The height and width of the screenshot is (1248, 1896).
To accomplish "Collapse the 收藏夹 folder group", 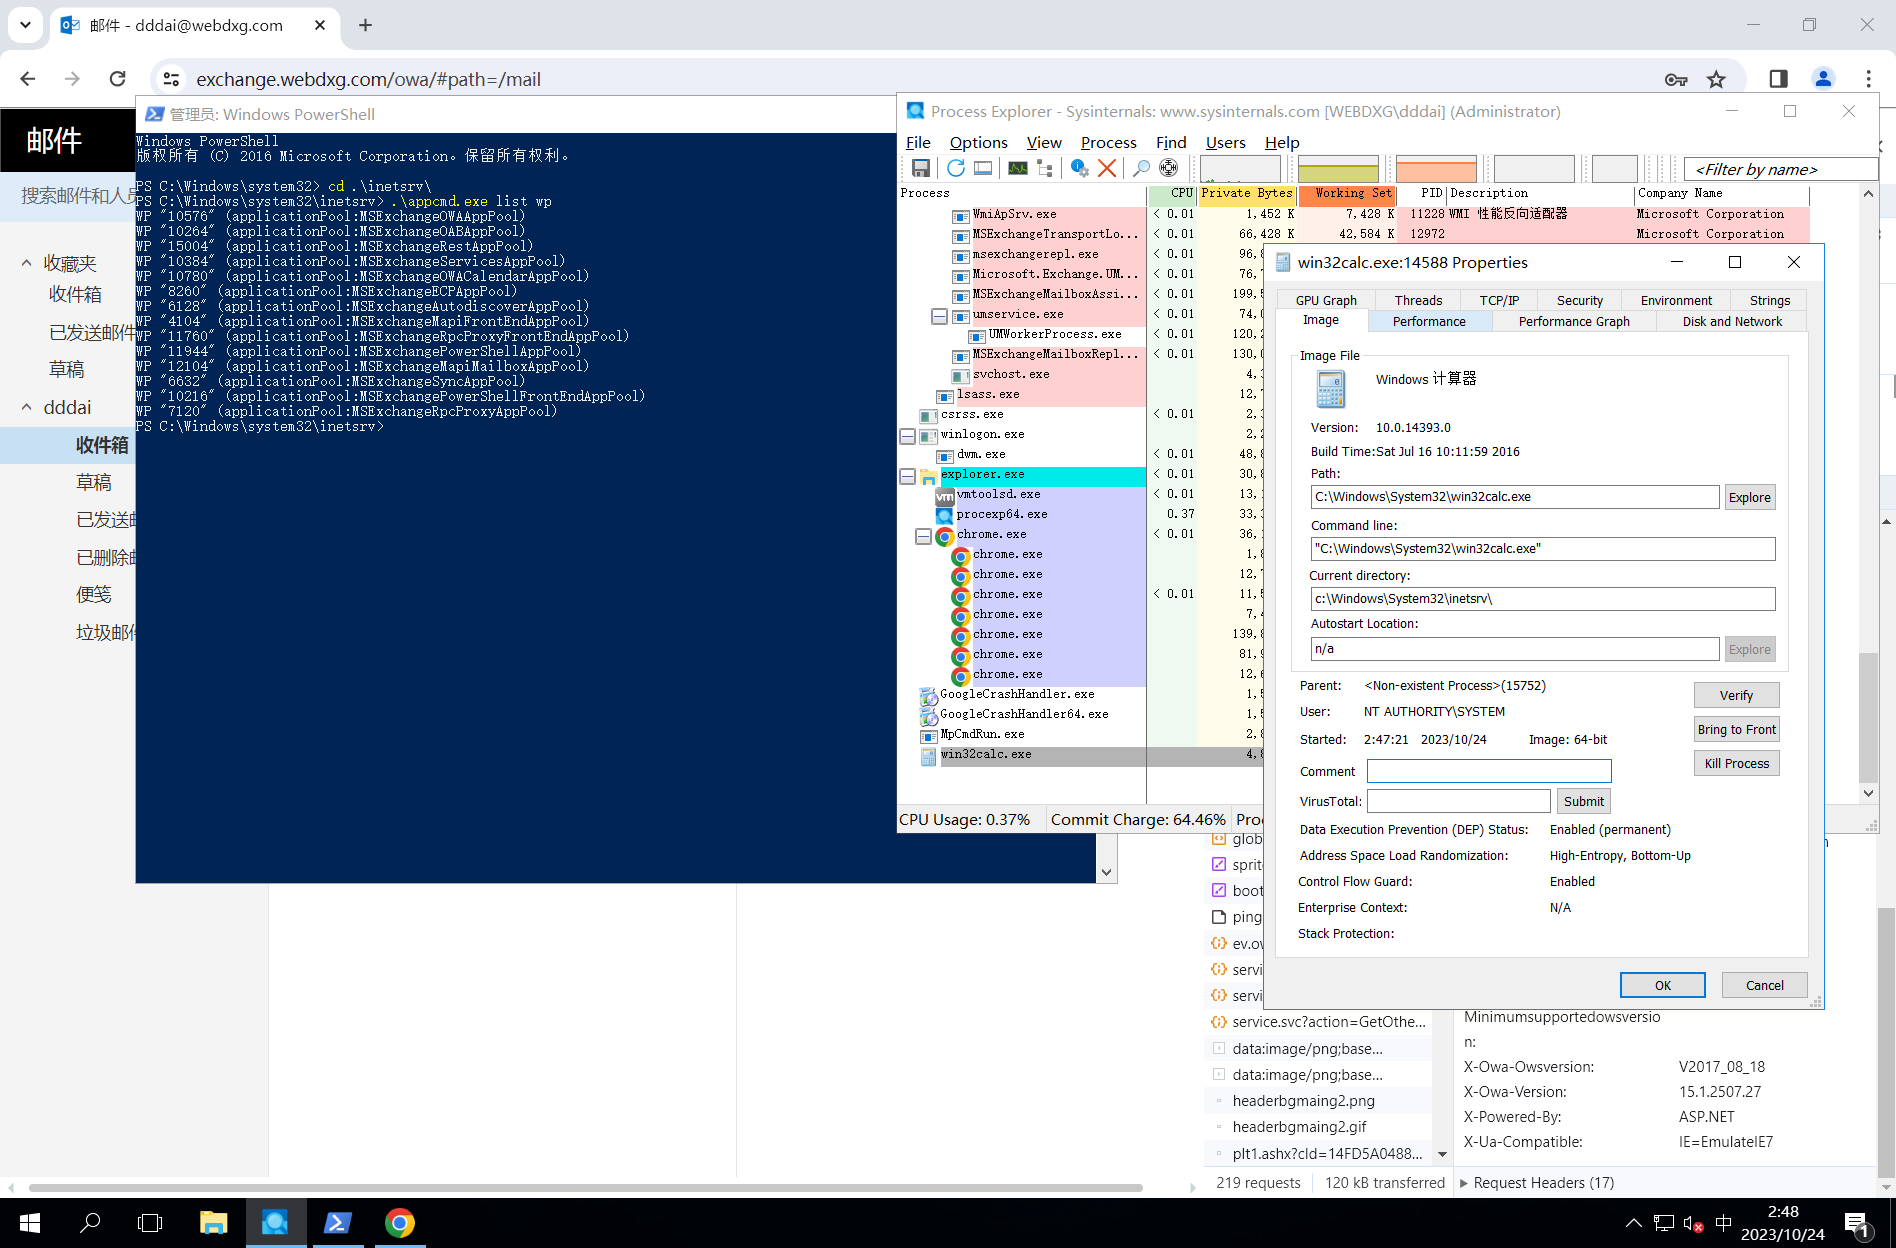I will [x=26, y=263].
